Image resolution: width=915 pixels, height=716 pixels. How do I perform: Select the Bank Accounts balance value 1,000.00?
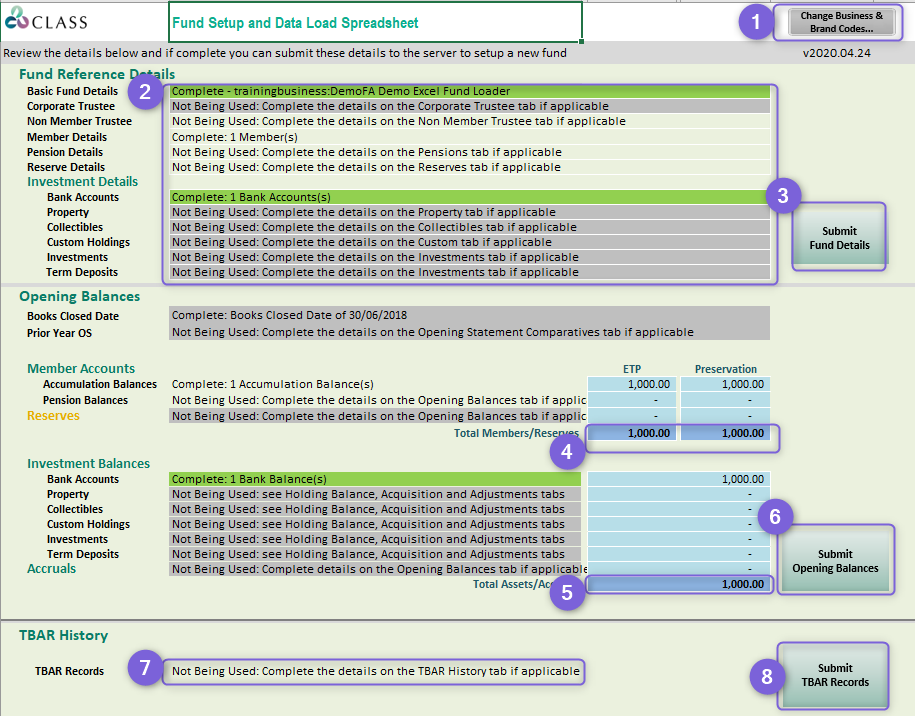tap(679, 479)
